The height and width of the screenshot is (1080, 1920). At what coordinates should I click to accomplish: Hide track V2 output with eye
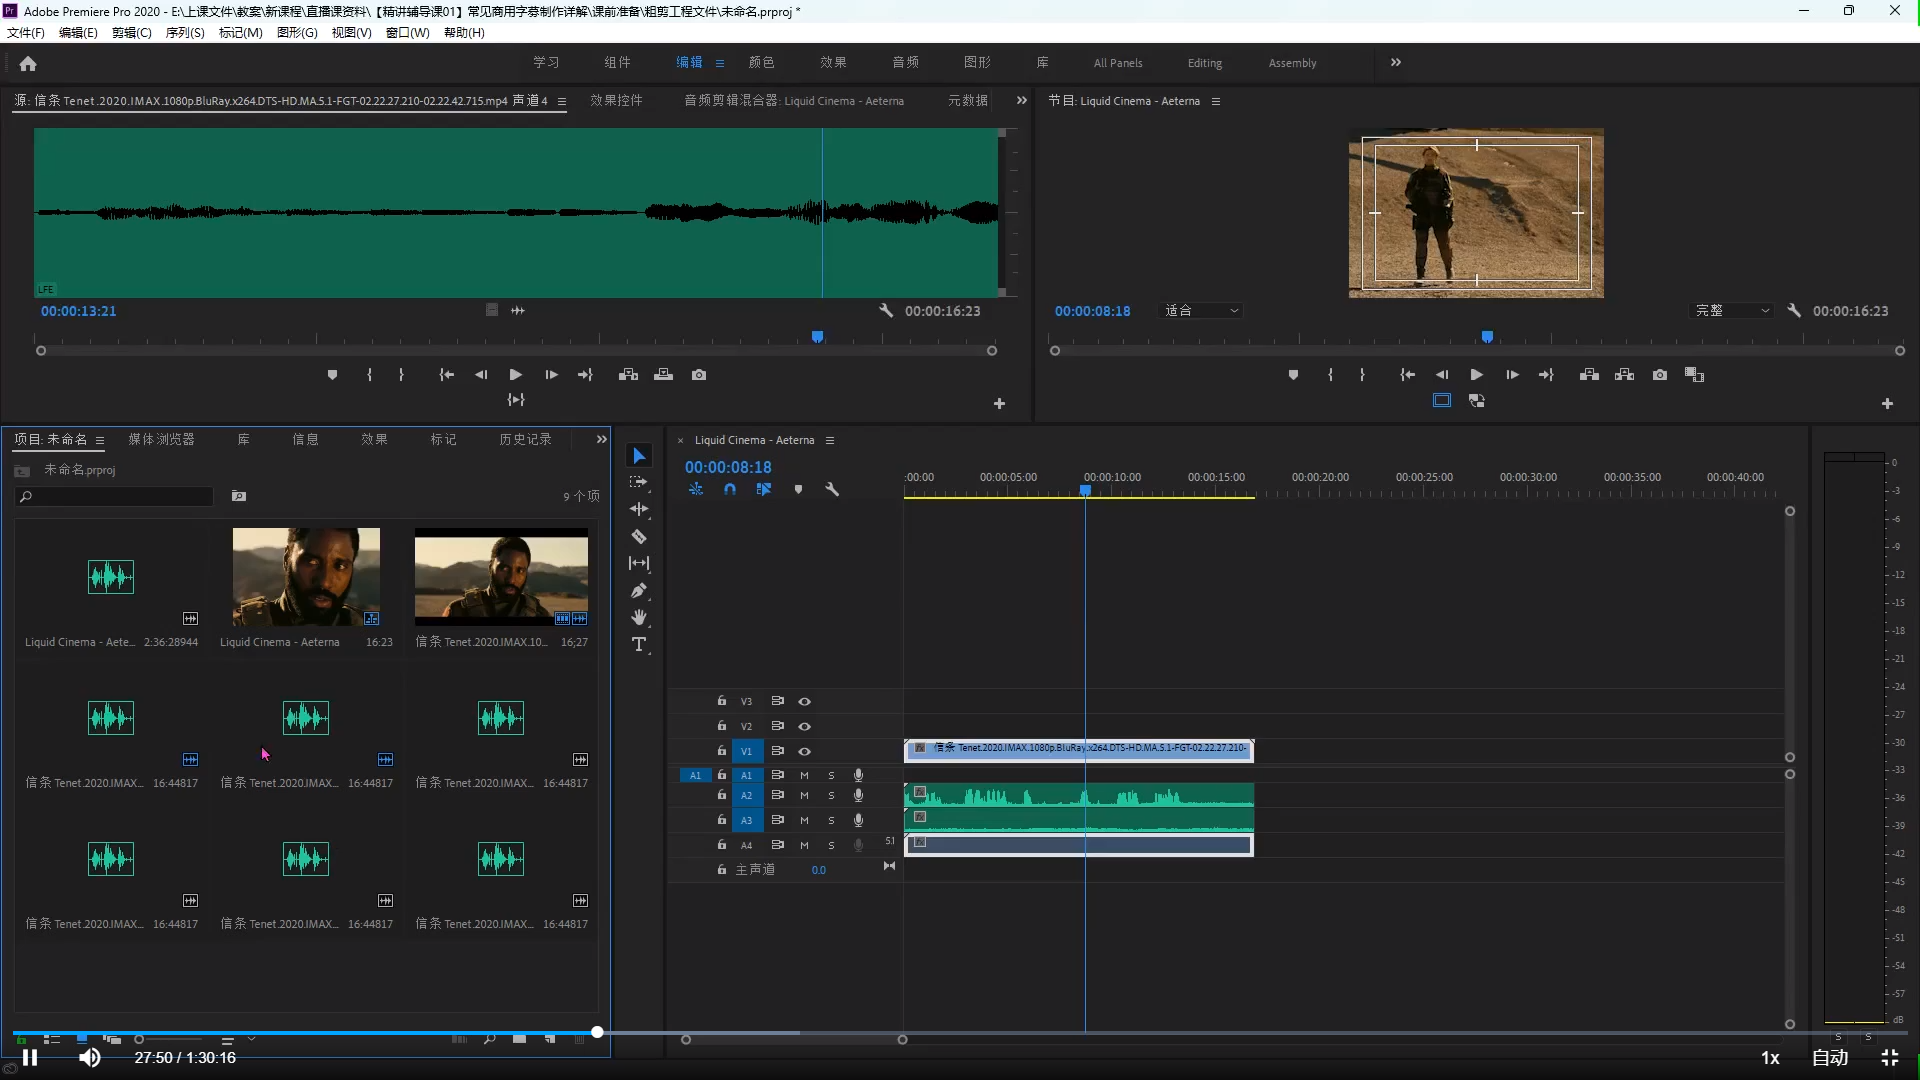(804, 727)
